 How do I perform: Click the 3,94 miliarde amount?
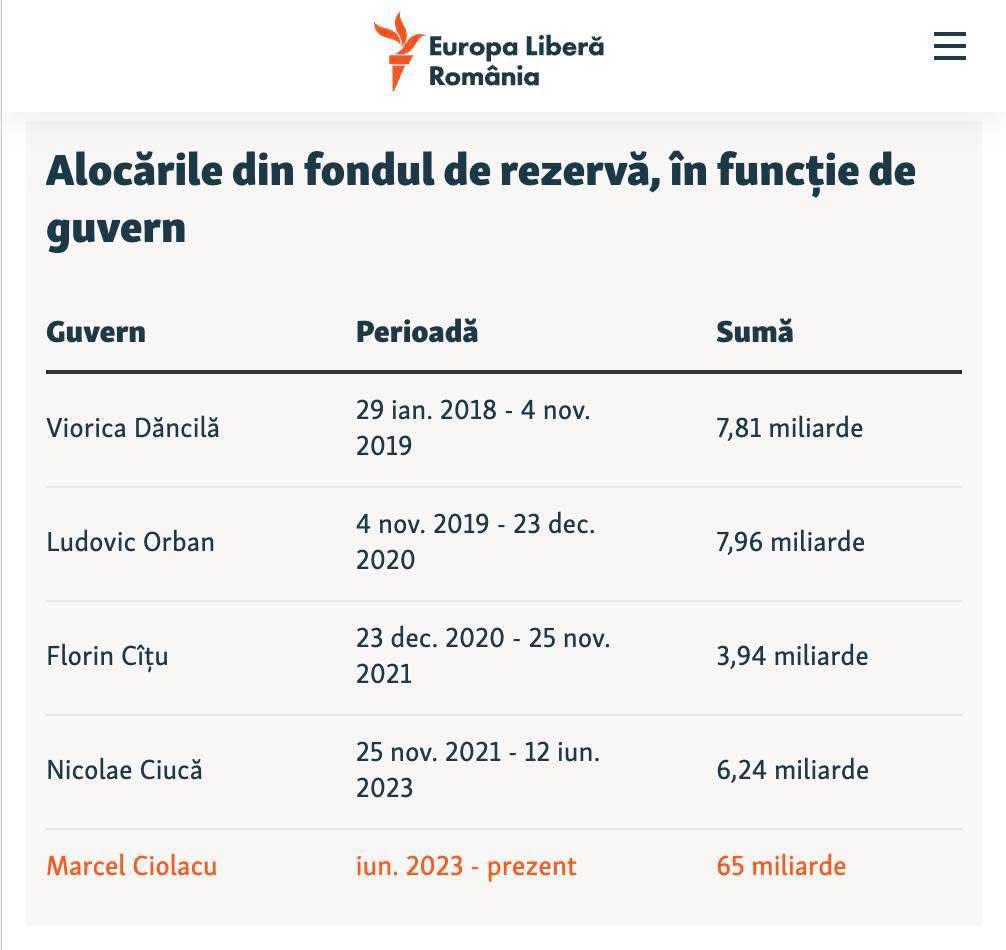(792, 657)
